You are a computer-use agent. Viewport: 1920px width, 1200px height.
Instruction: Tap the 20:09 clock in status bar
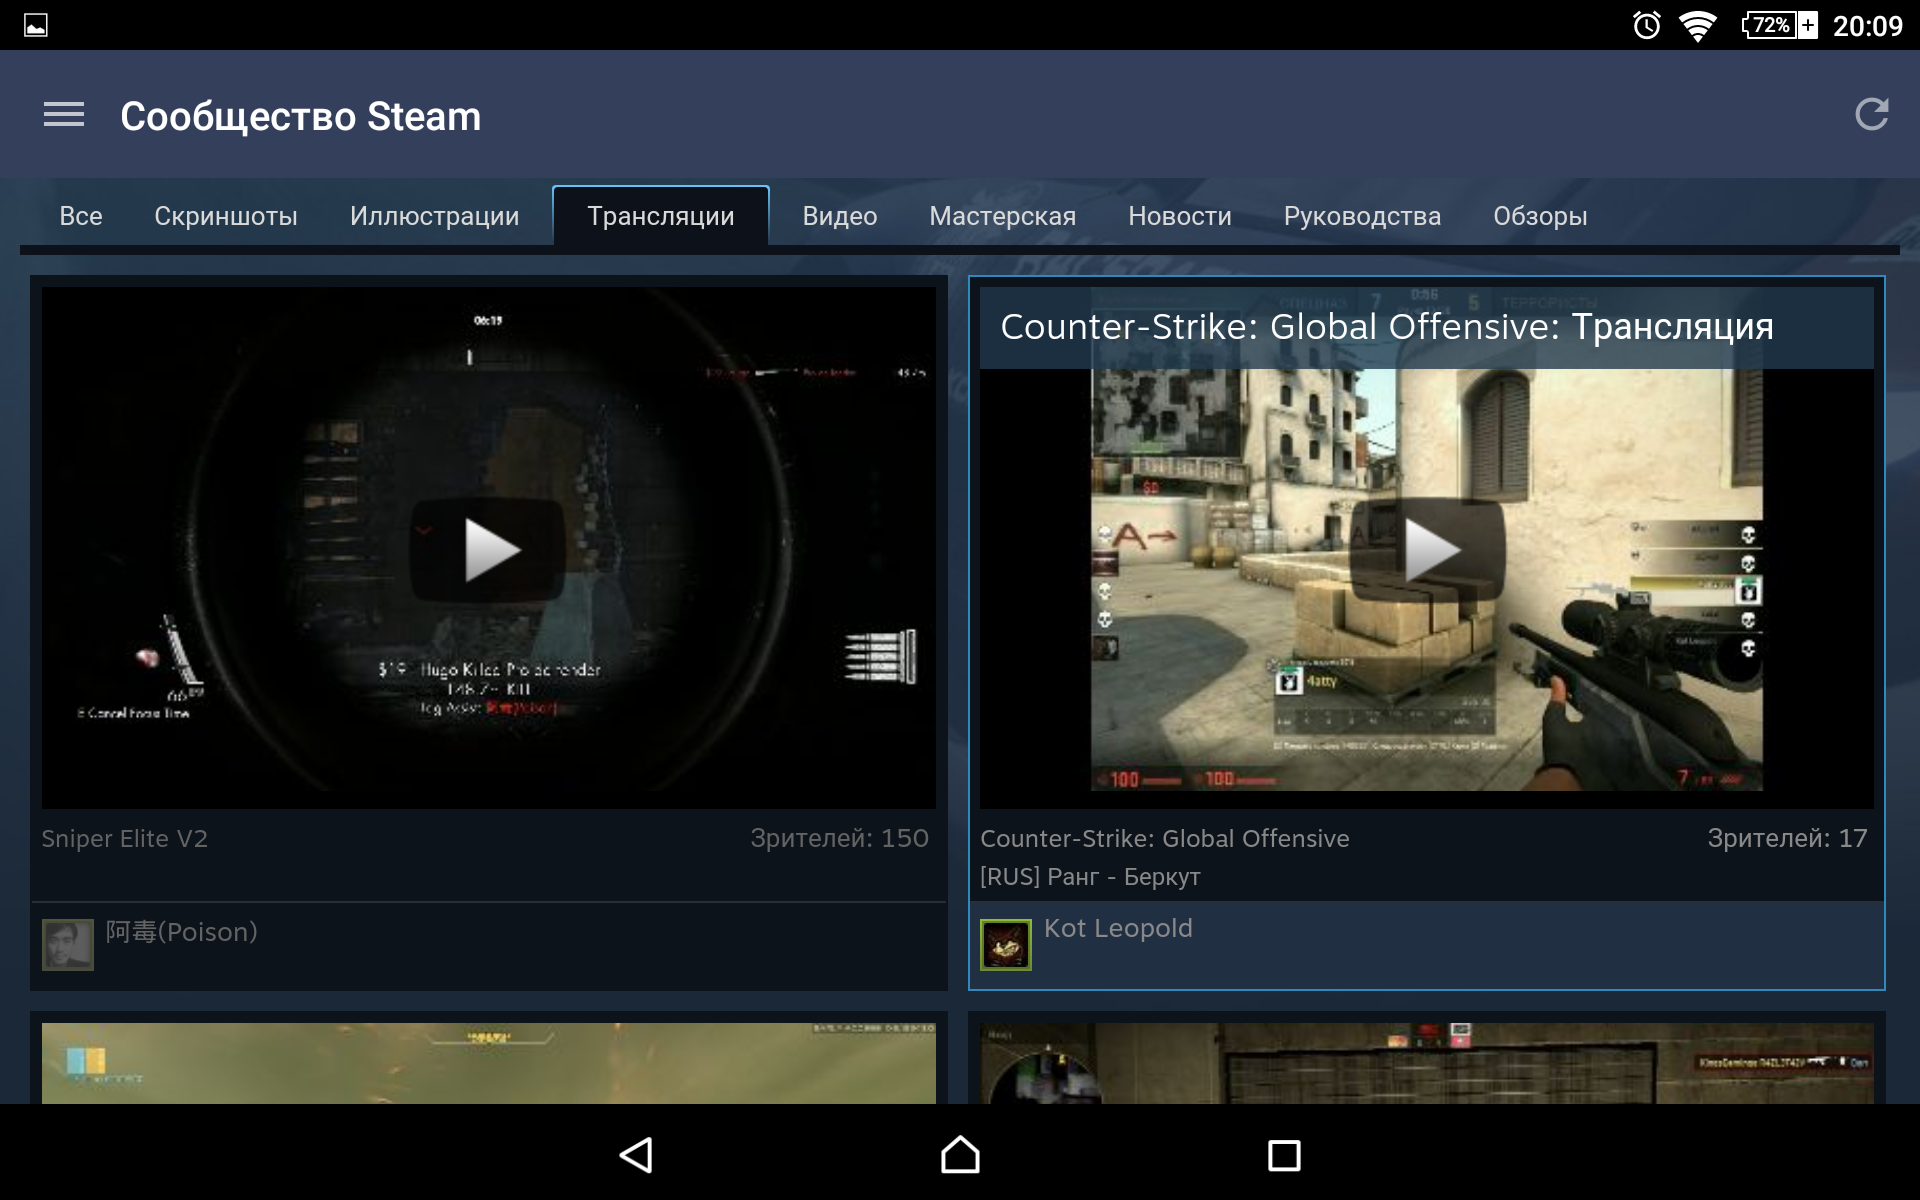(x=1867, y=26)
